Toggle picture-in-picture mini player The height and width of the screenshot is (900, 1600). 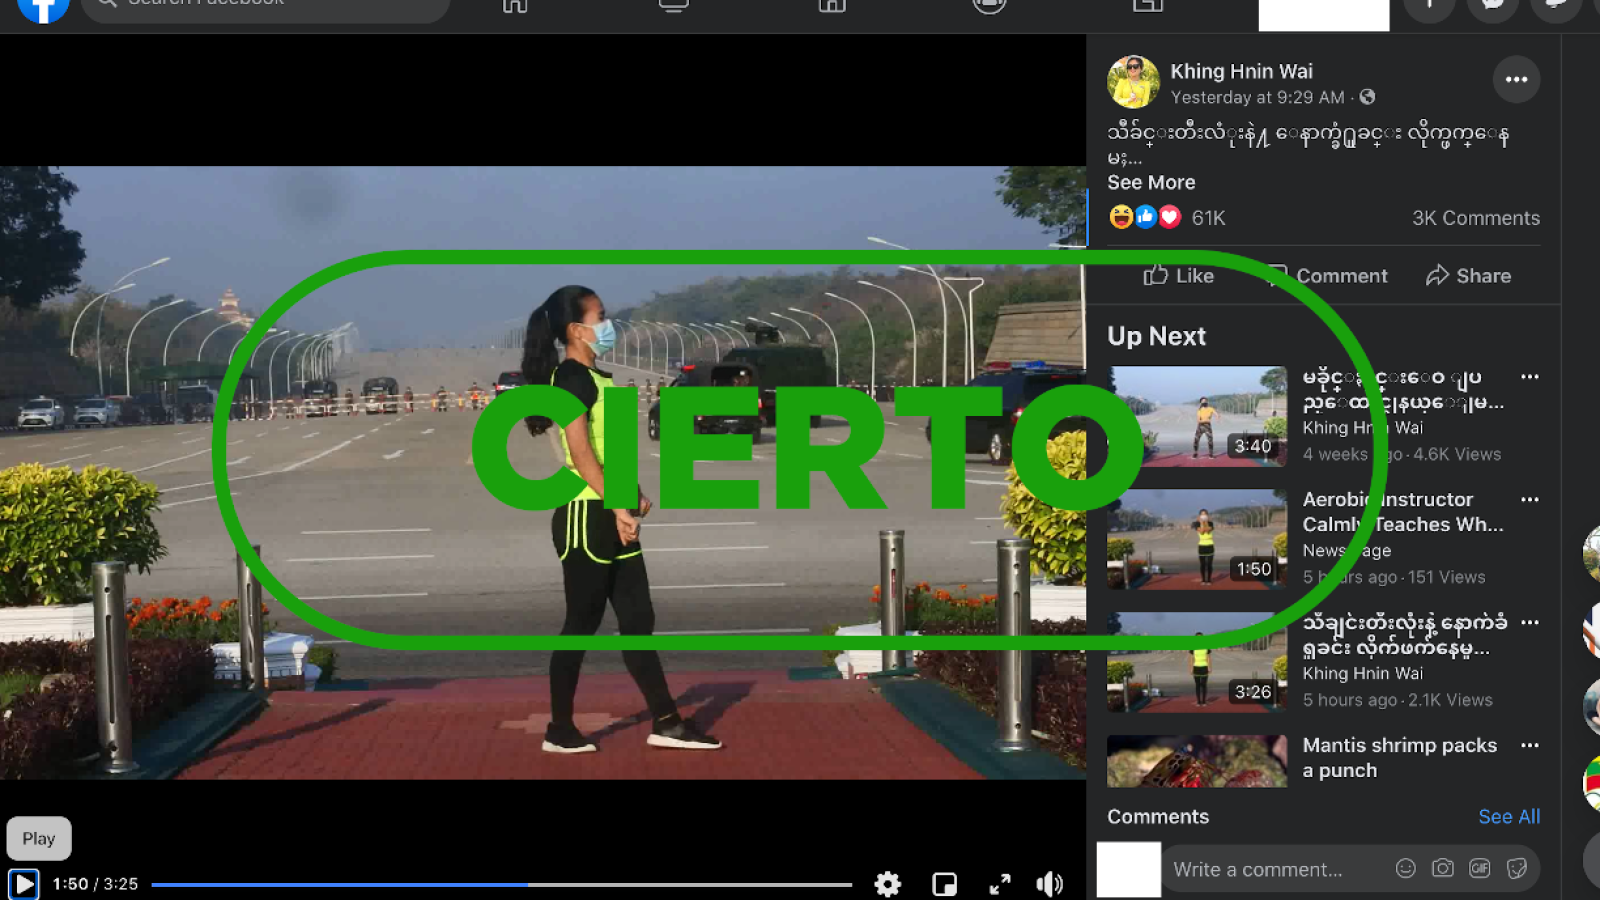point(944,884)
